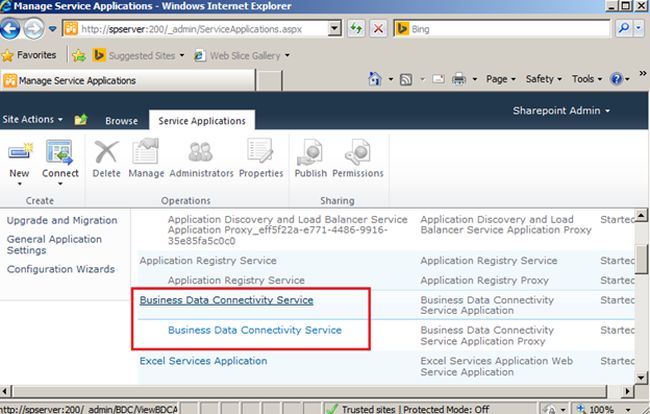This screenshot has height=414, width=650.
Task: Open the Web Slice Gallery link
Action: (x=242, y=55)
